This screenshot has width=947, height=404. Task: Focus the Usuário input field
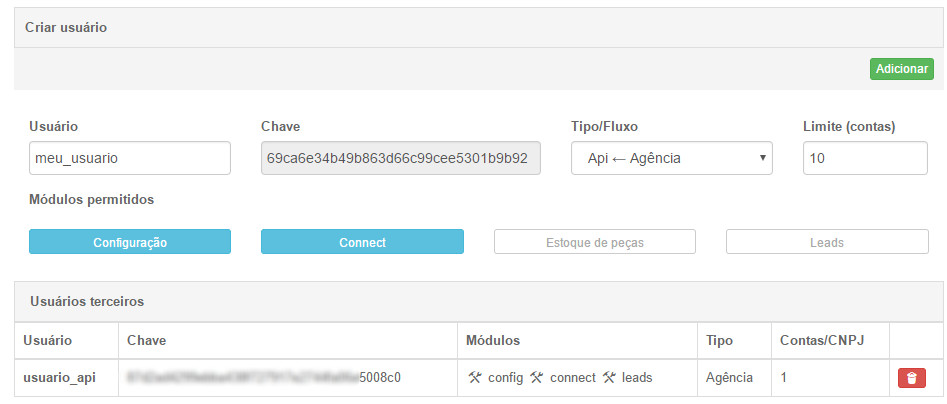tap(130, 158)
